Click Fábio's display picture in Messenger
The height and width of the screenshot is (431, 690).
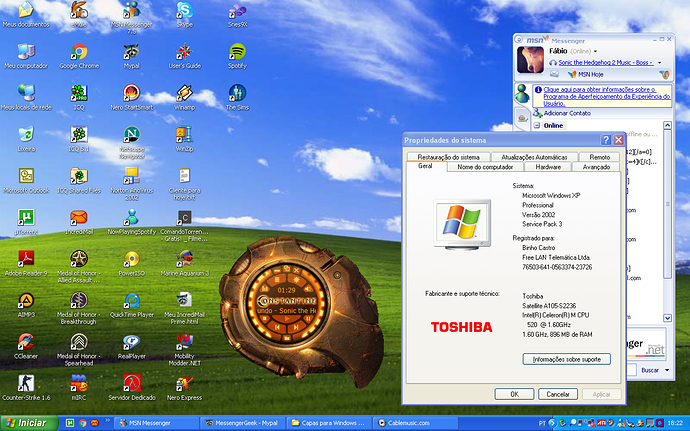coord(530,60)
